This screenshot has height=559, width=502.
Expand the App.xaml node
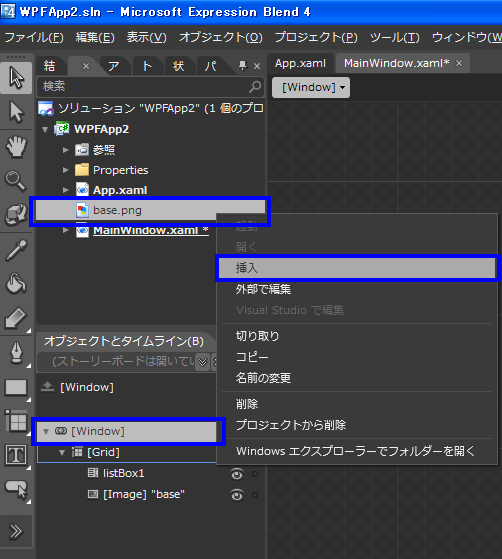[x=66, y=190]
